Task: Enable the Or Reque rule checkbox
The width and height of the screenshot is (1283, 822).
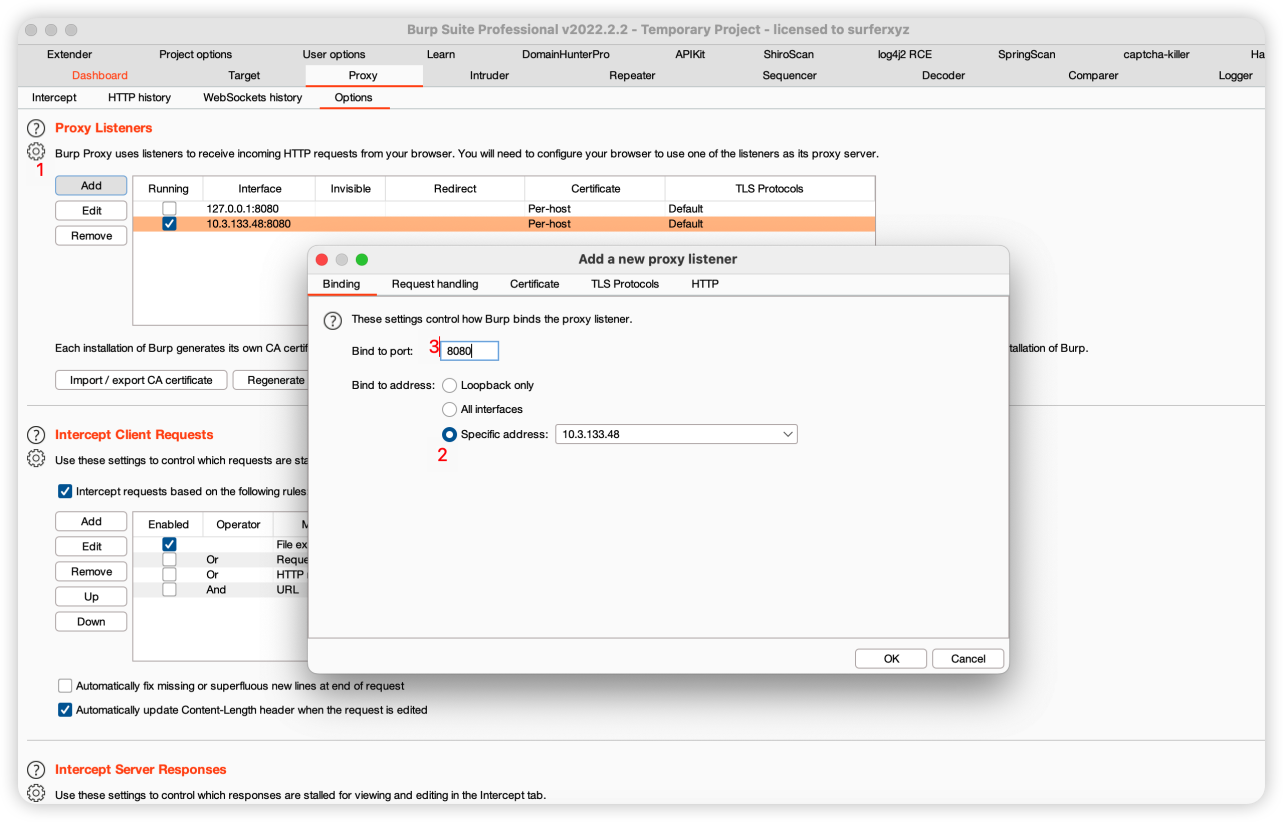Action: coord(169,560)
